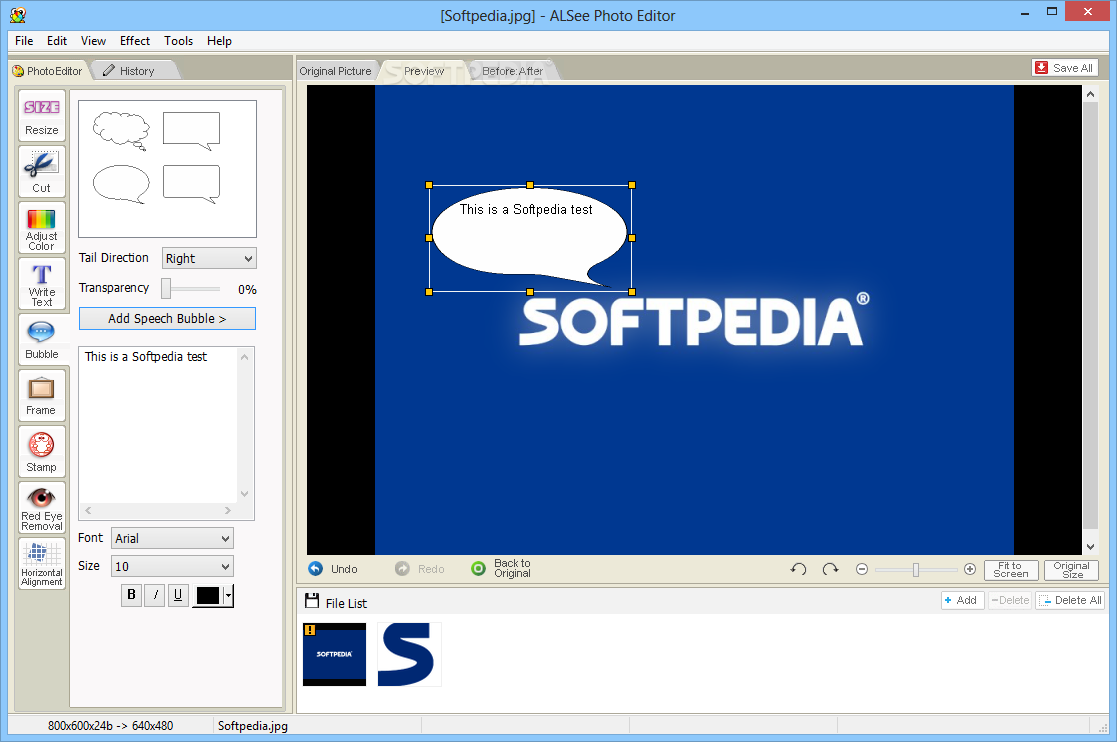The width and height of the screenshot is (1117, 742).
Task: Select the Red Eye Removal tool
Action: (42, 508)
